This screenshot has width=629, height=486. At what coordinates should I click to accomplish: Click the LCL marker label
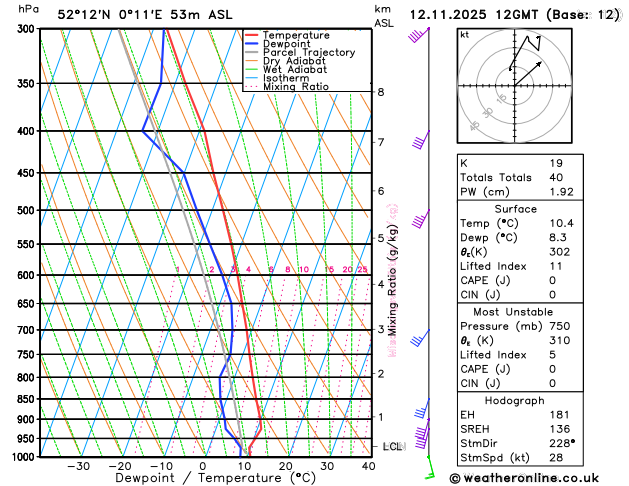click(x=394, y=446)
